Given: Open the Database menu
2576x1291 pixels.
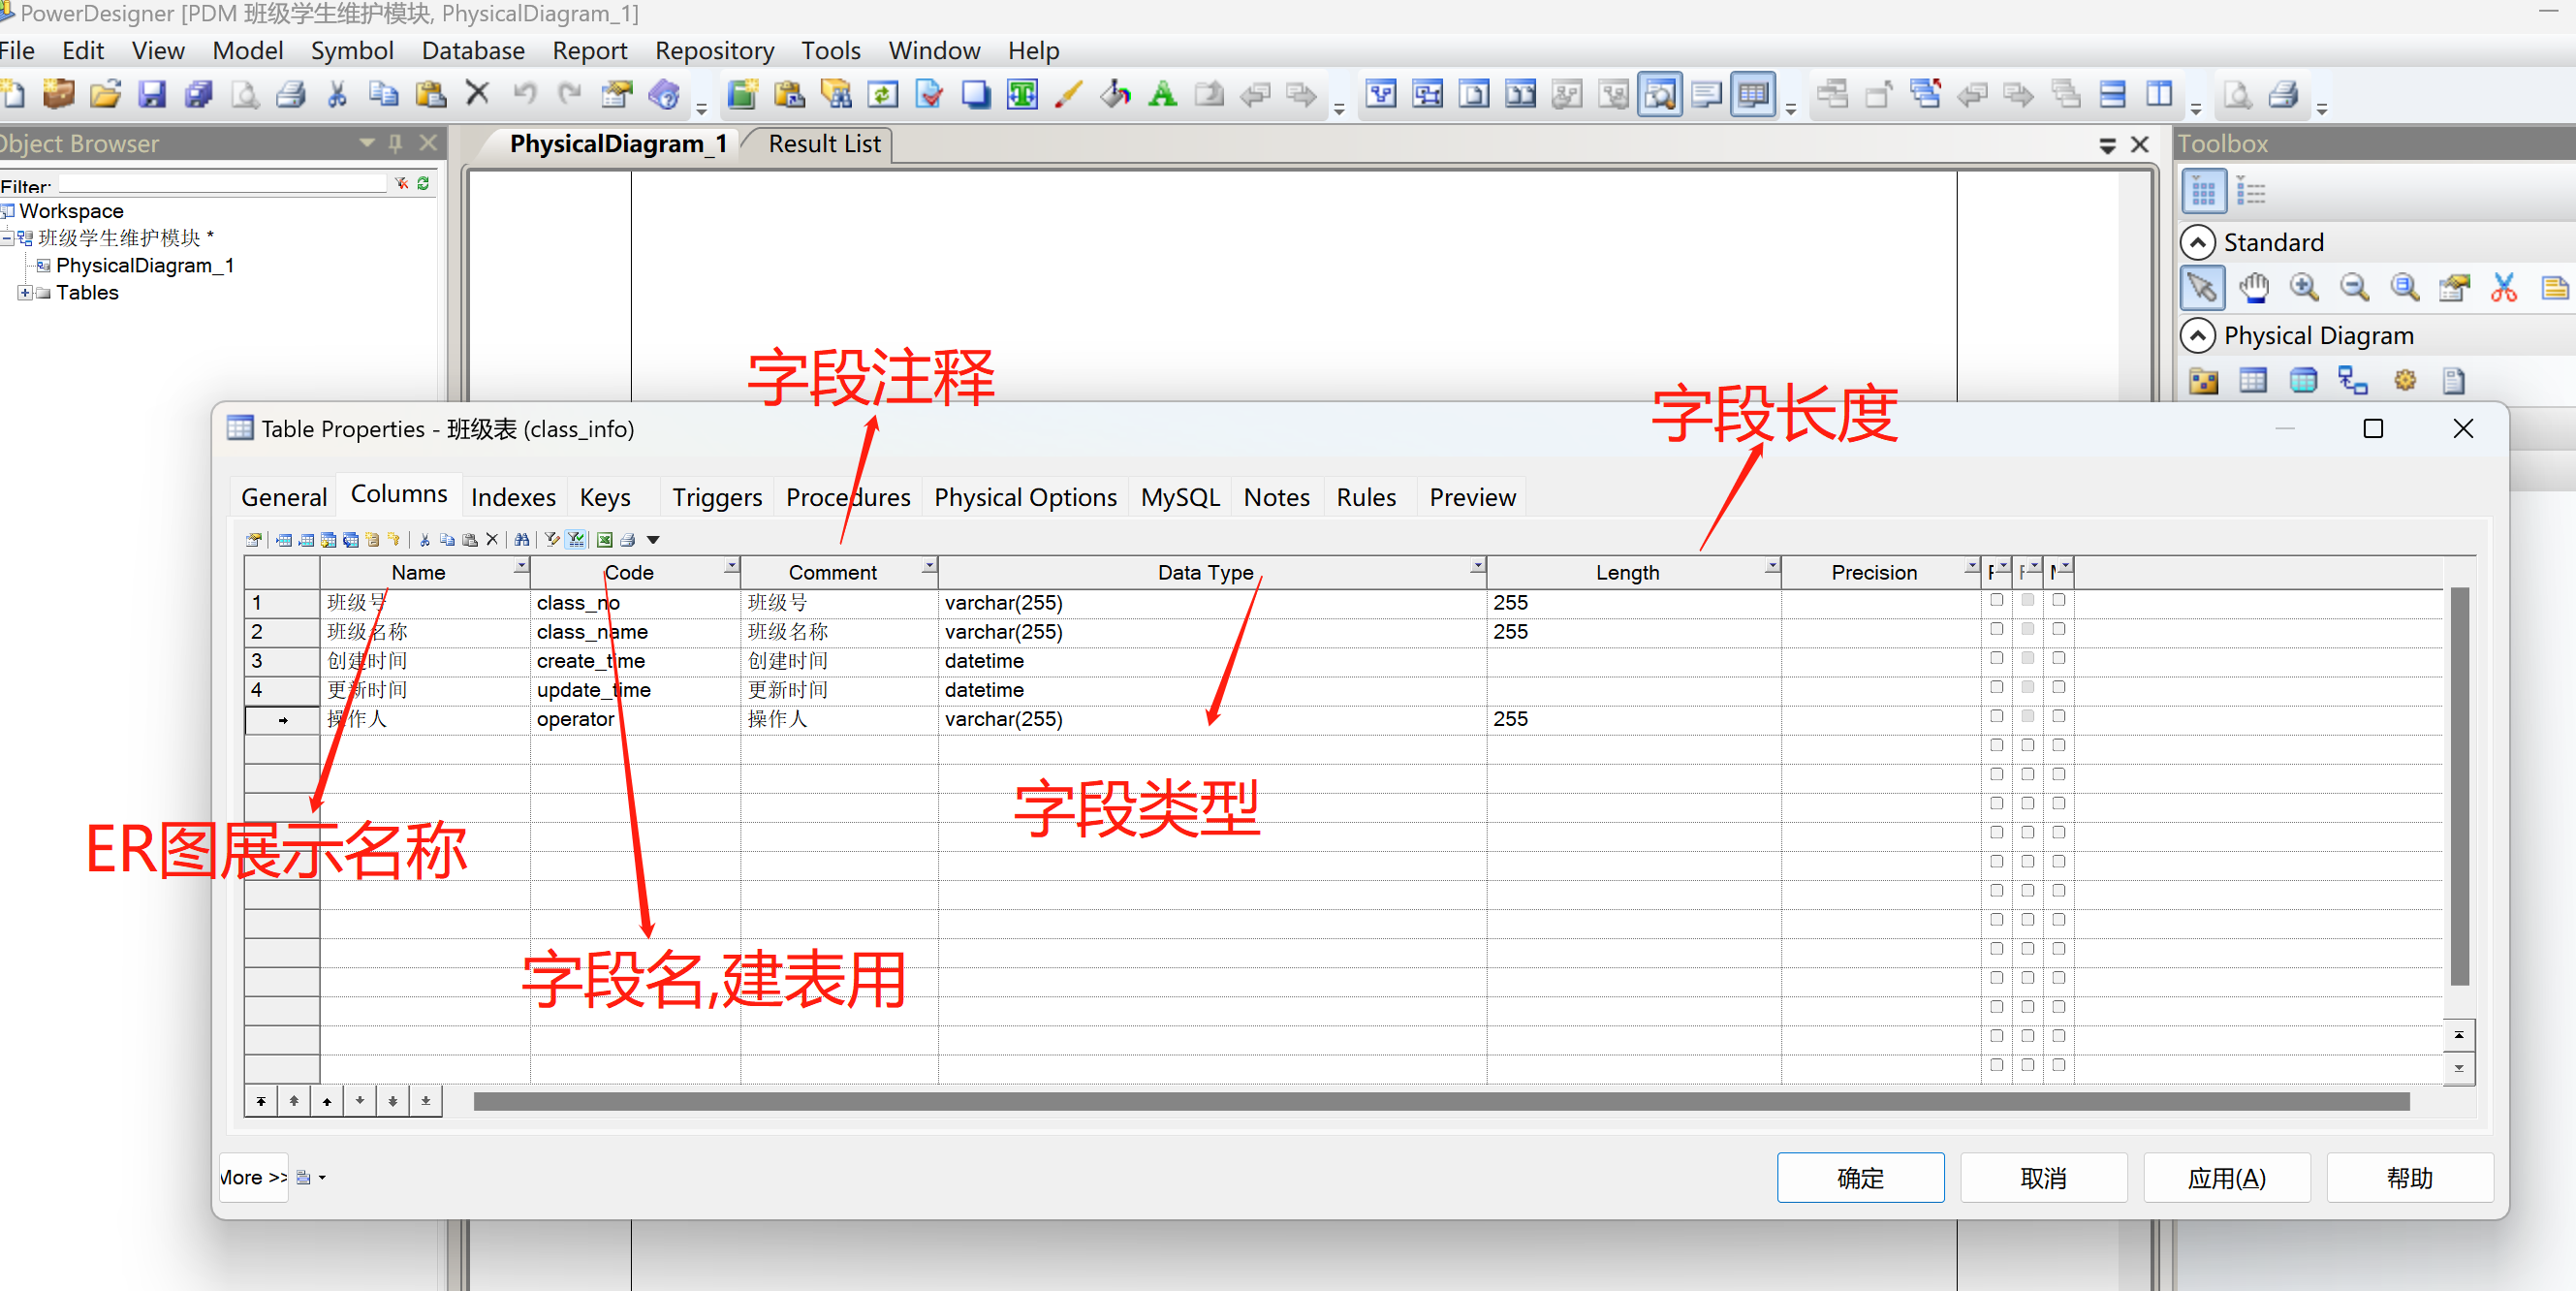Looking at the screenshot, I should (x=472, y=50).
